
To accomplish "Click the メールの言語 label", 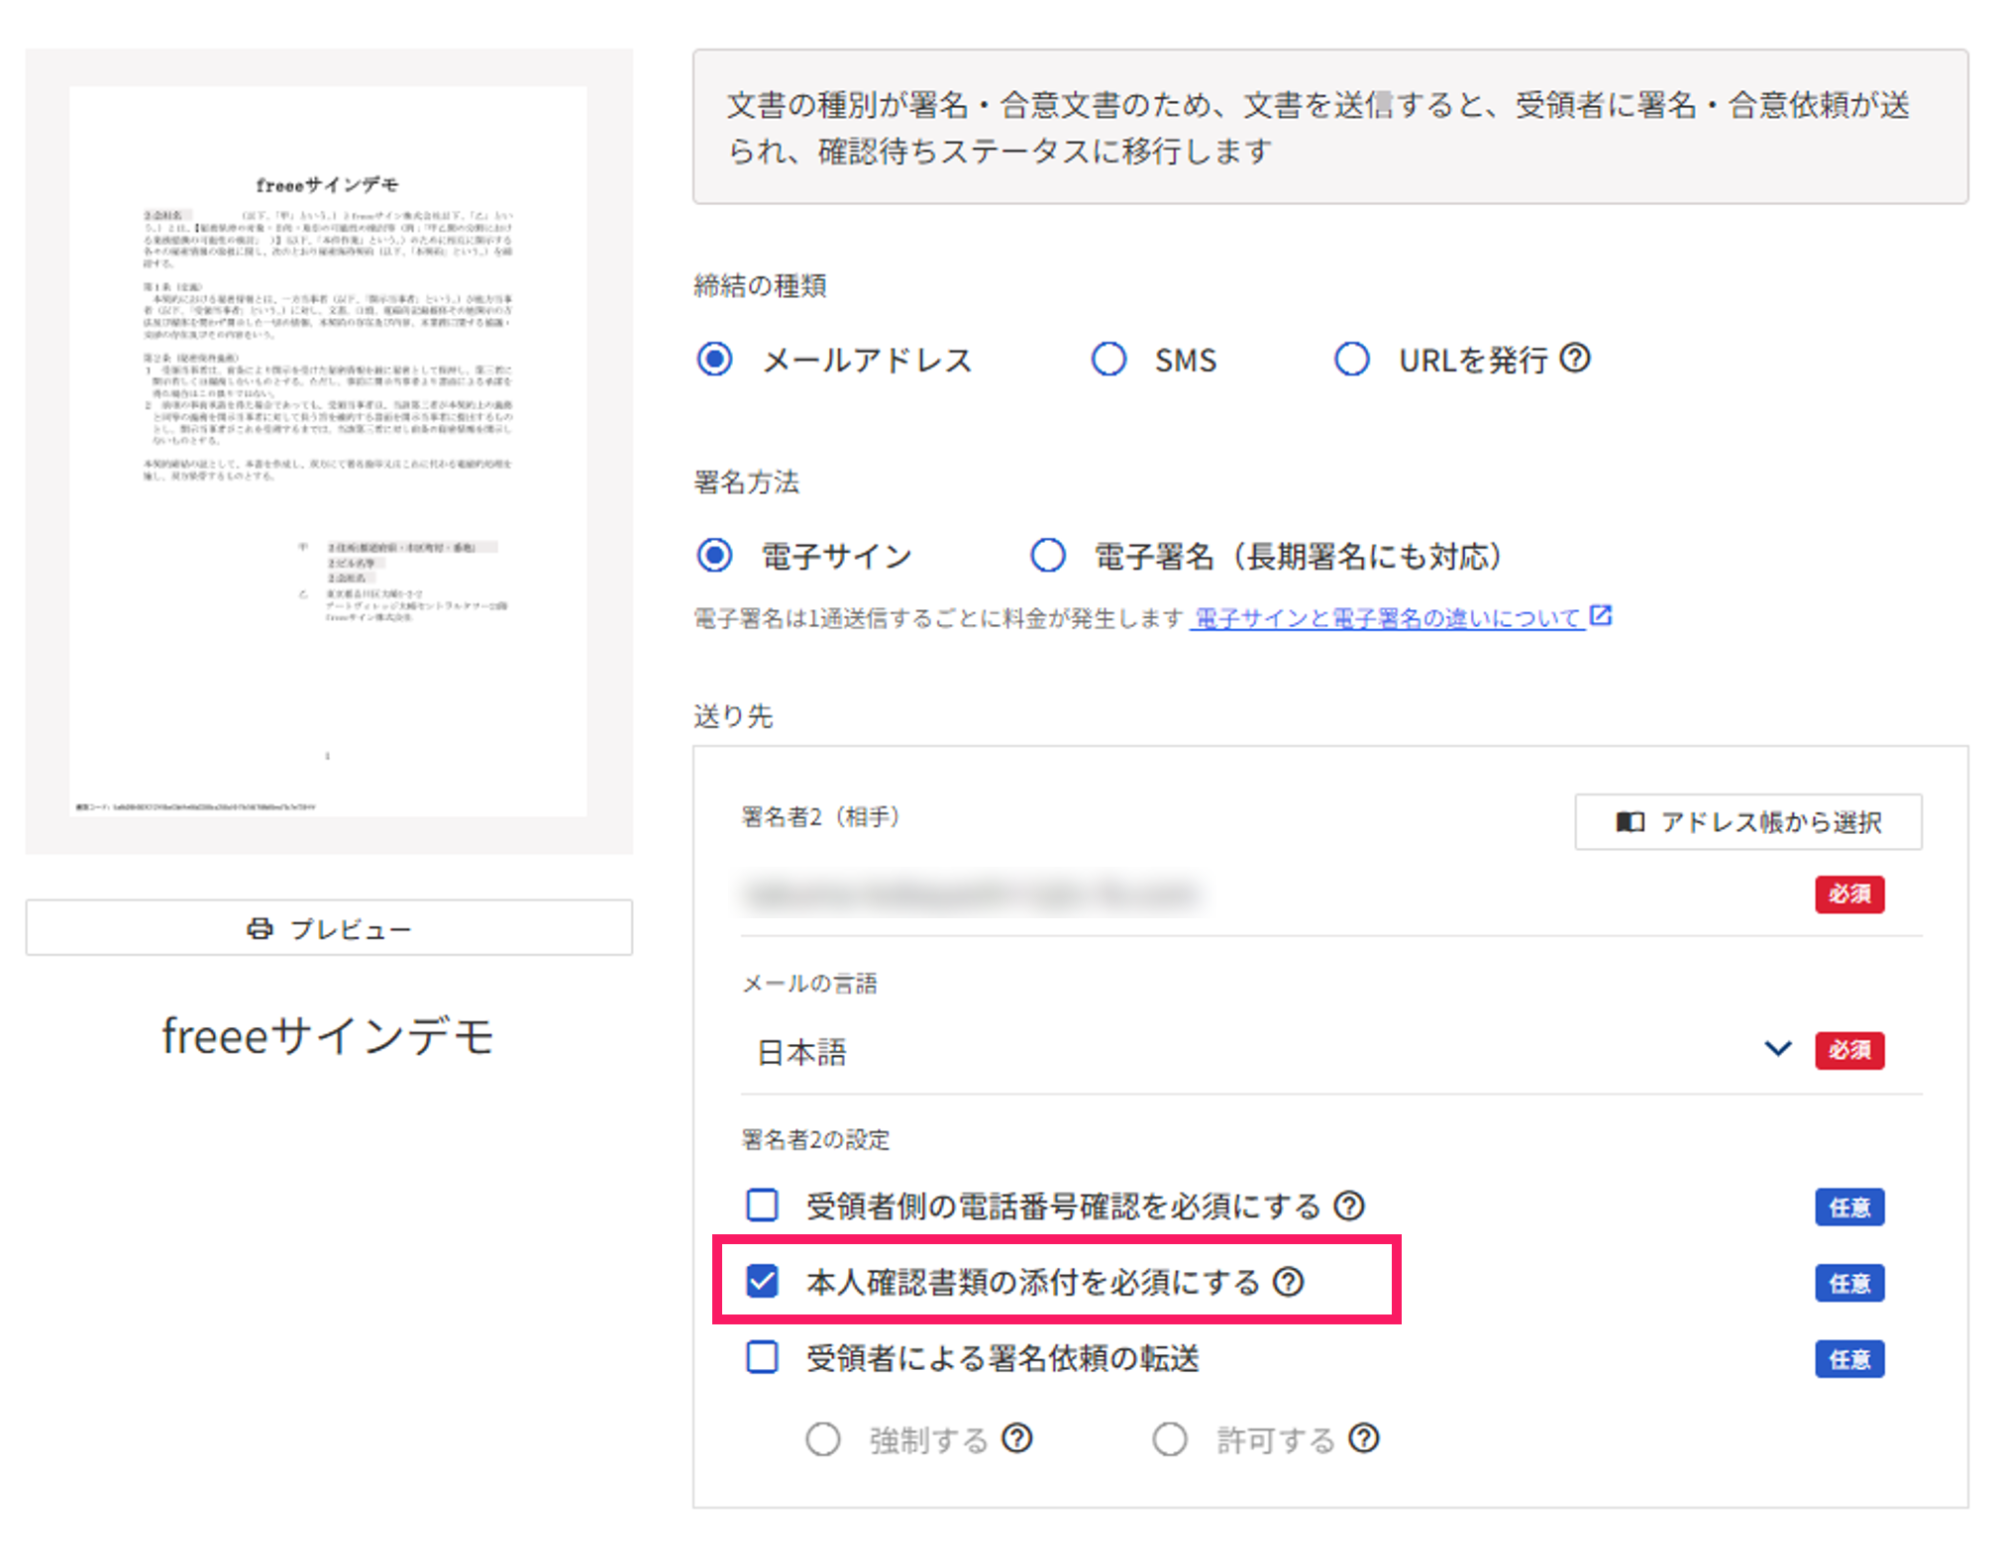I will [x=809, y=983].
